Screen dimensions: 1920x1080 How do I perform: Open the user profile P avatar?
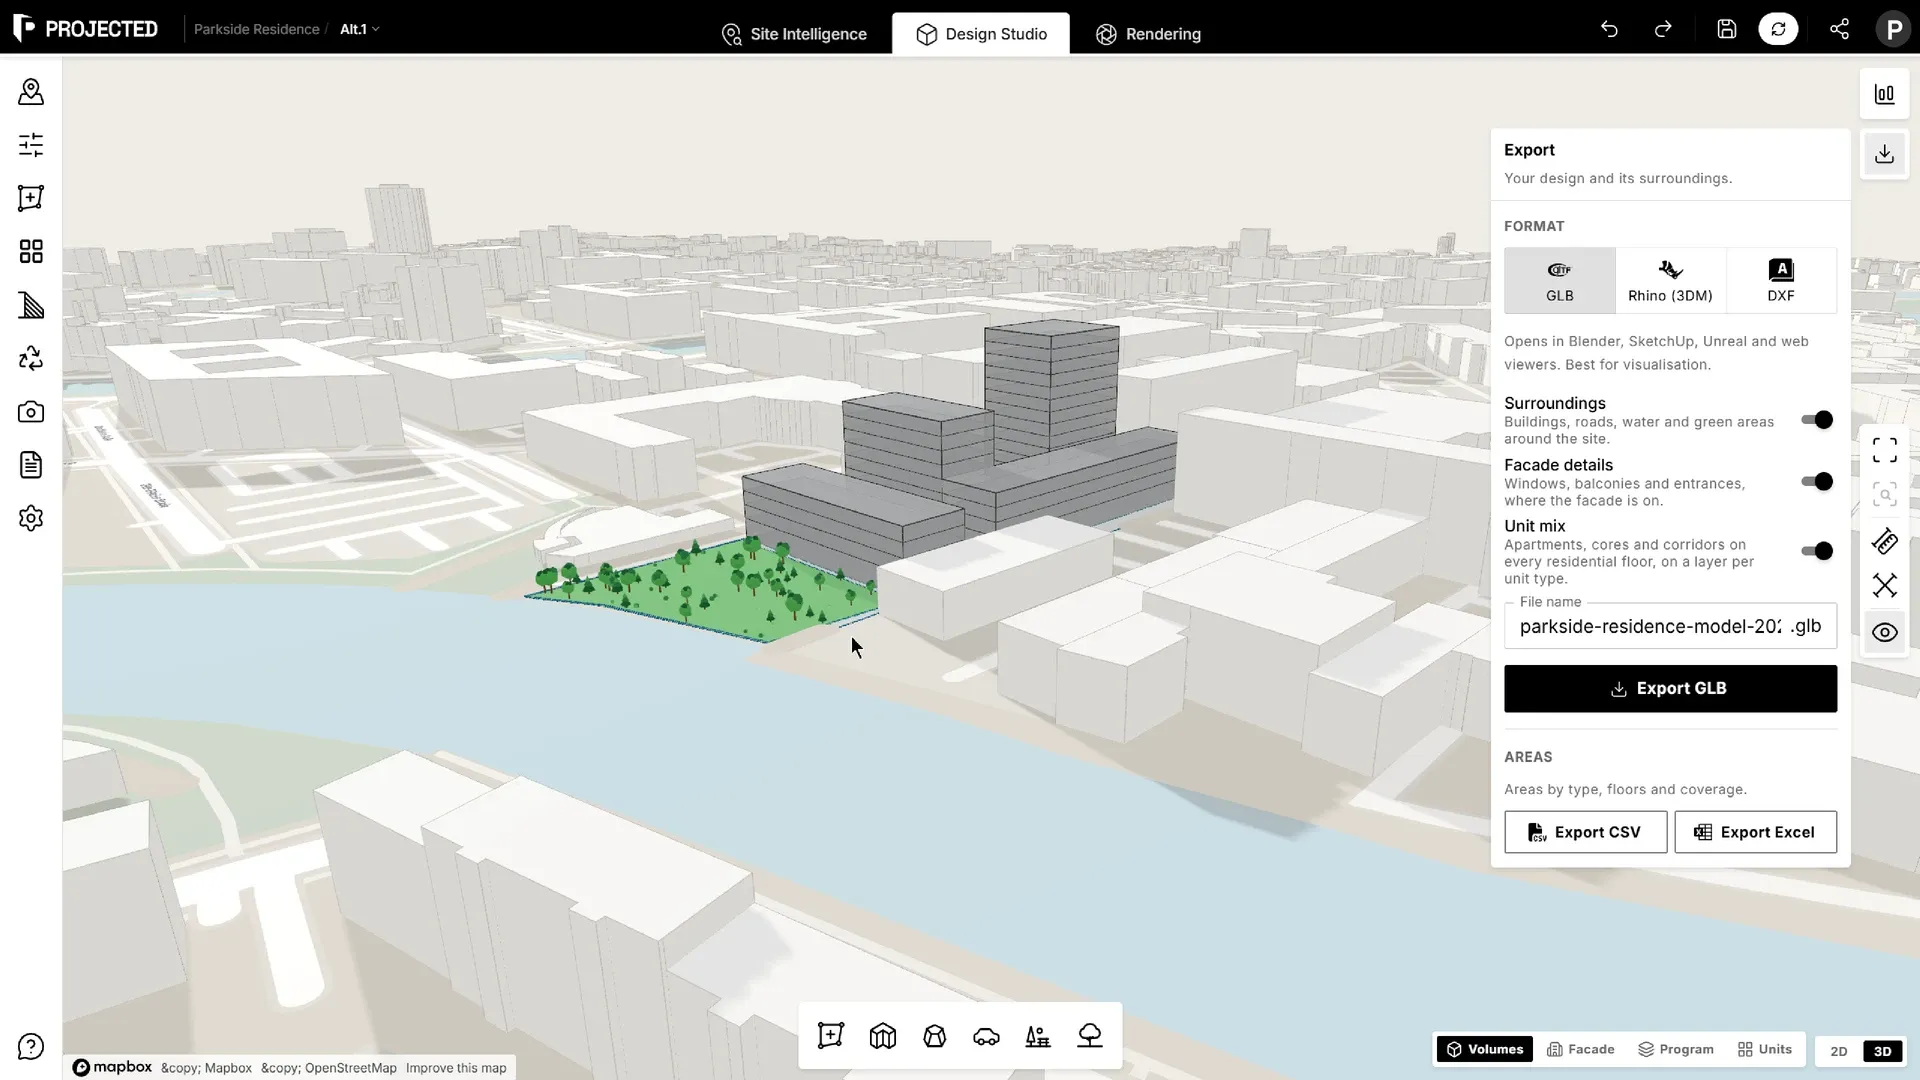coord(1894,29)
